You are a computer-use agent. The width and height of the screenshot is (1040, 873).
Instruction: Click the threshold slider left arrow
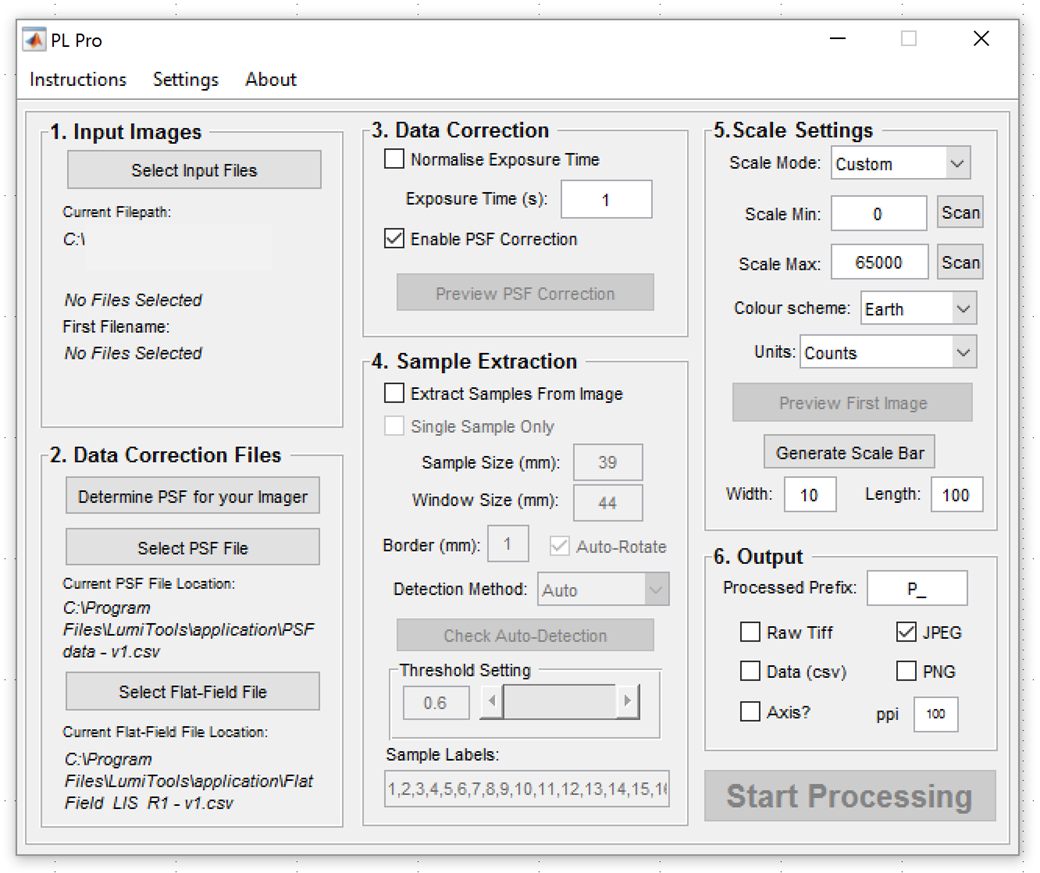point(491,701)
